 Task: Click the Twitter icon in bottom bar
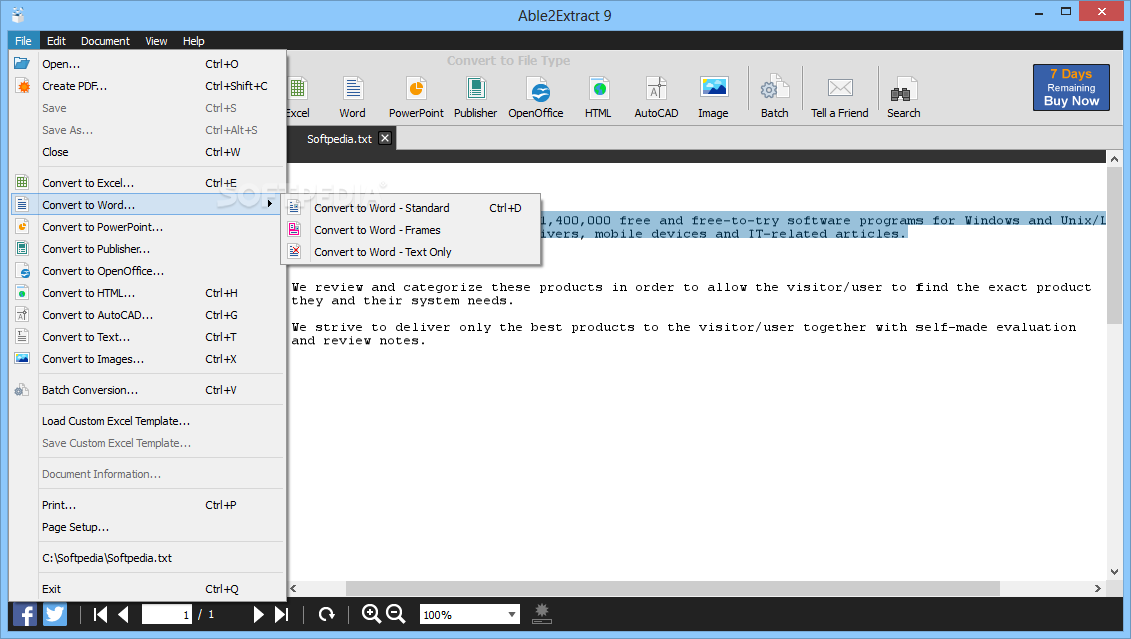[55, 614]
